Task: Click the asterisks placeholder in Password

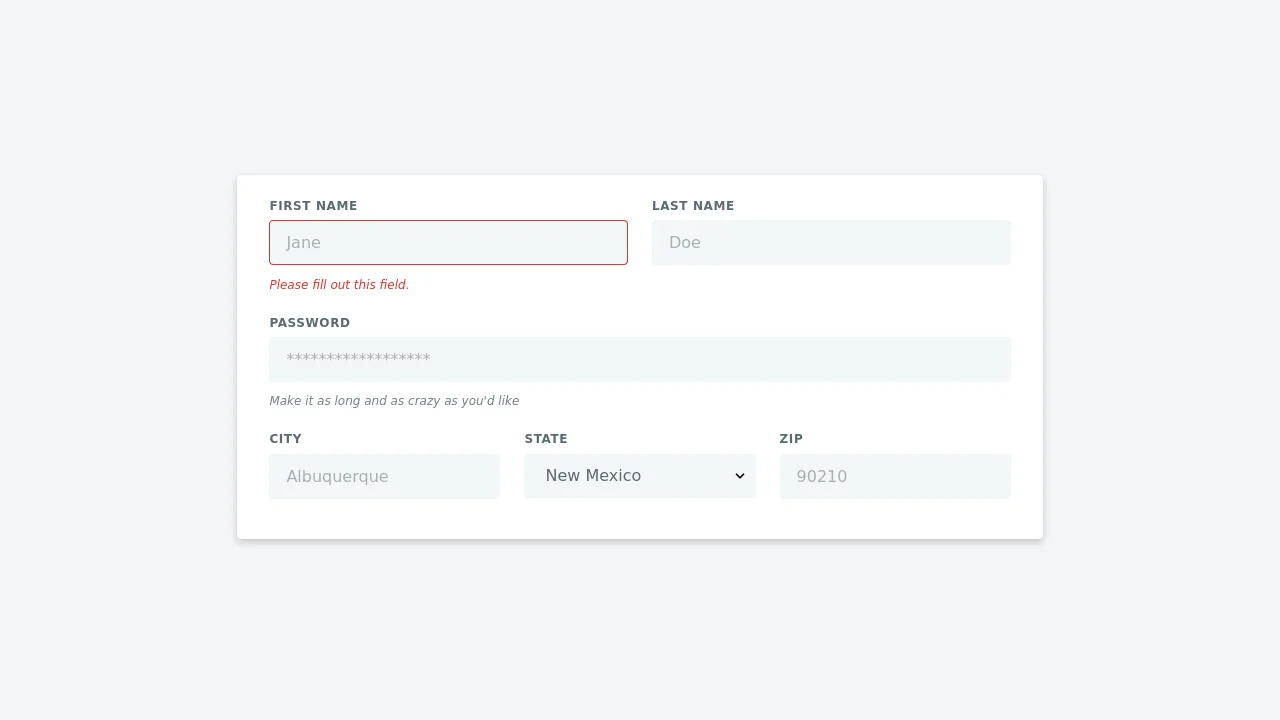Action: [358, 359]
